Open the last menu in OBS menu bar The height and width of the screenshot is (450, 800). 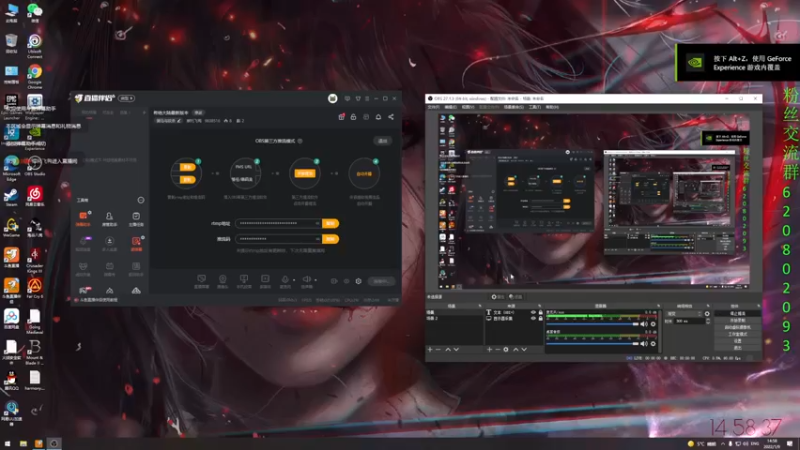click(552, 107)
